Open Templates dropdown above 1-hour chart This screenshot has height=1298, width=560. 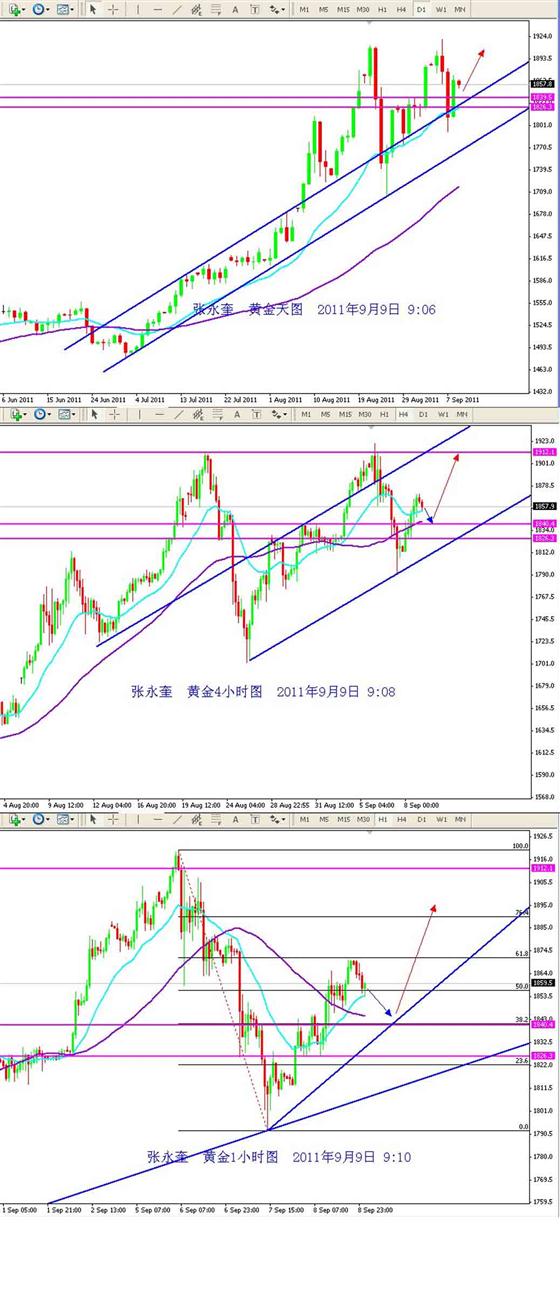(65, 819)
